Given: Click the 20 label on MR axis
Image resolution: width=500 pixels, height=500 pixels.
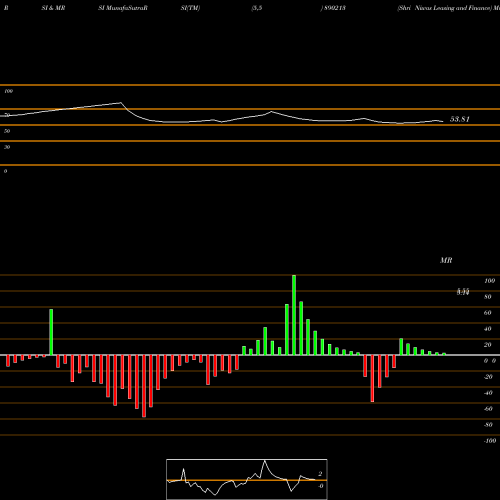Looking at the screenshot, I should tap(488, 345).
